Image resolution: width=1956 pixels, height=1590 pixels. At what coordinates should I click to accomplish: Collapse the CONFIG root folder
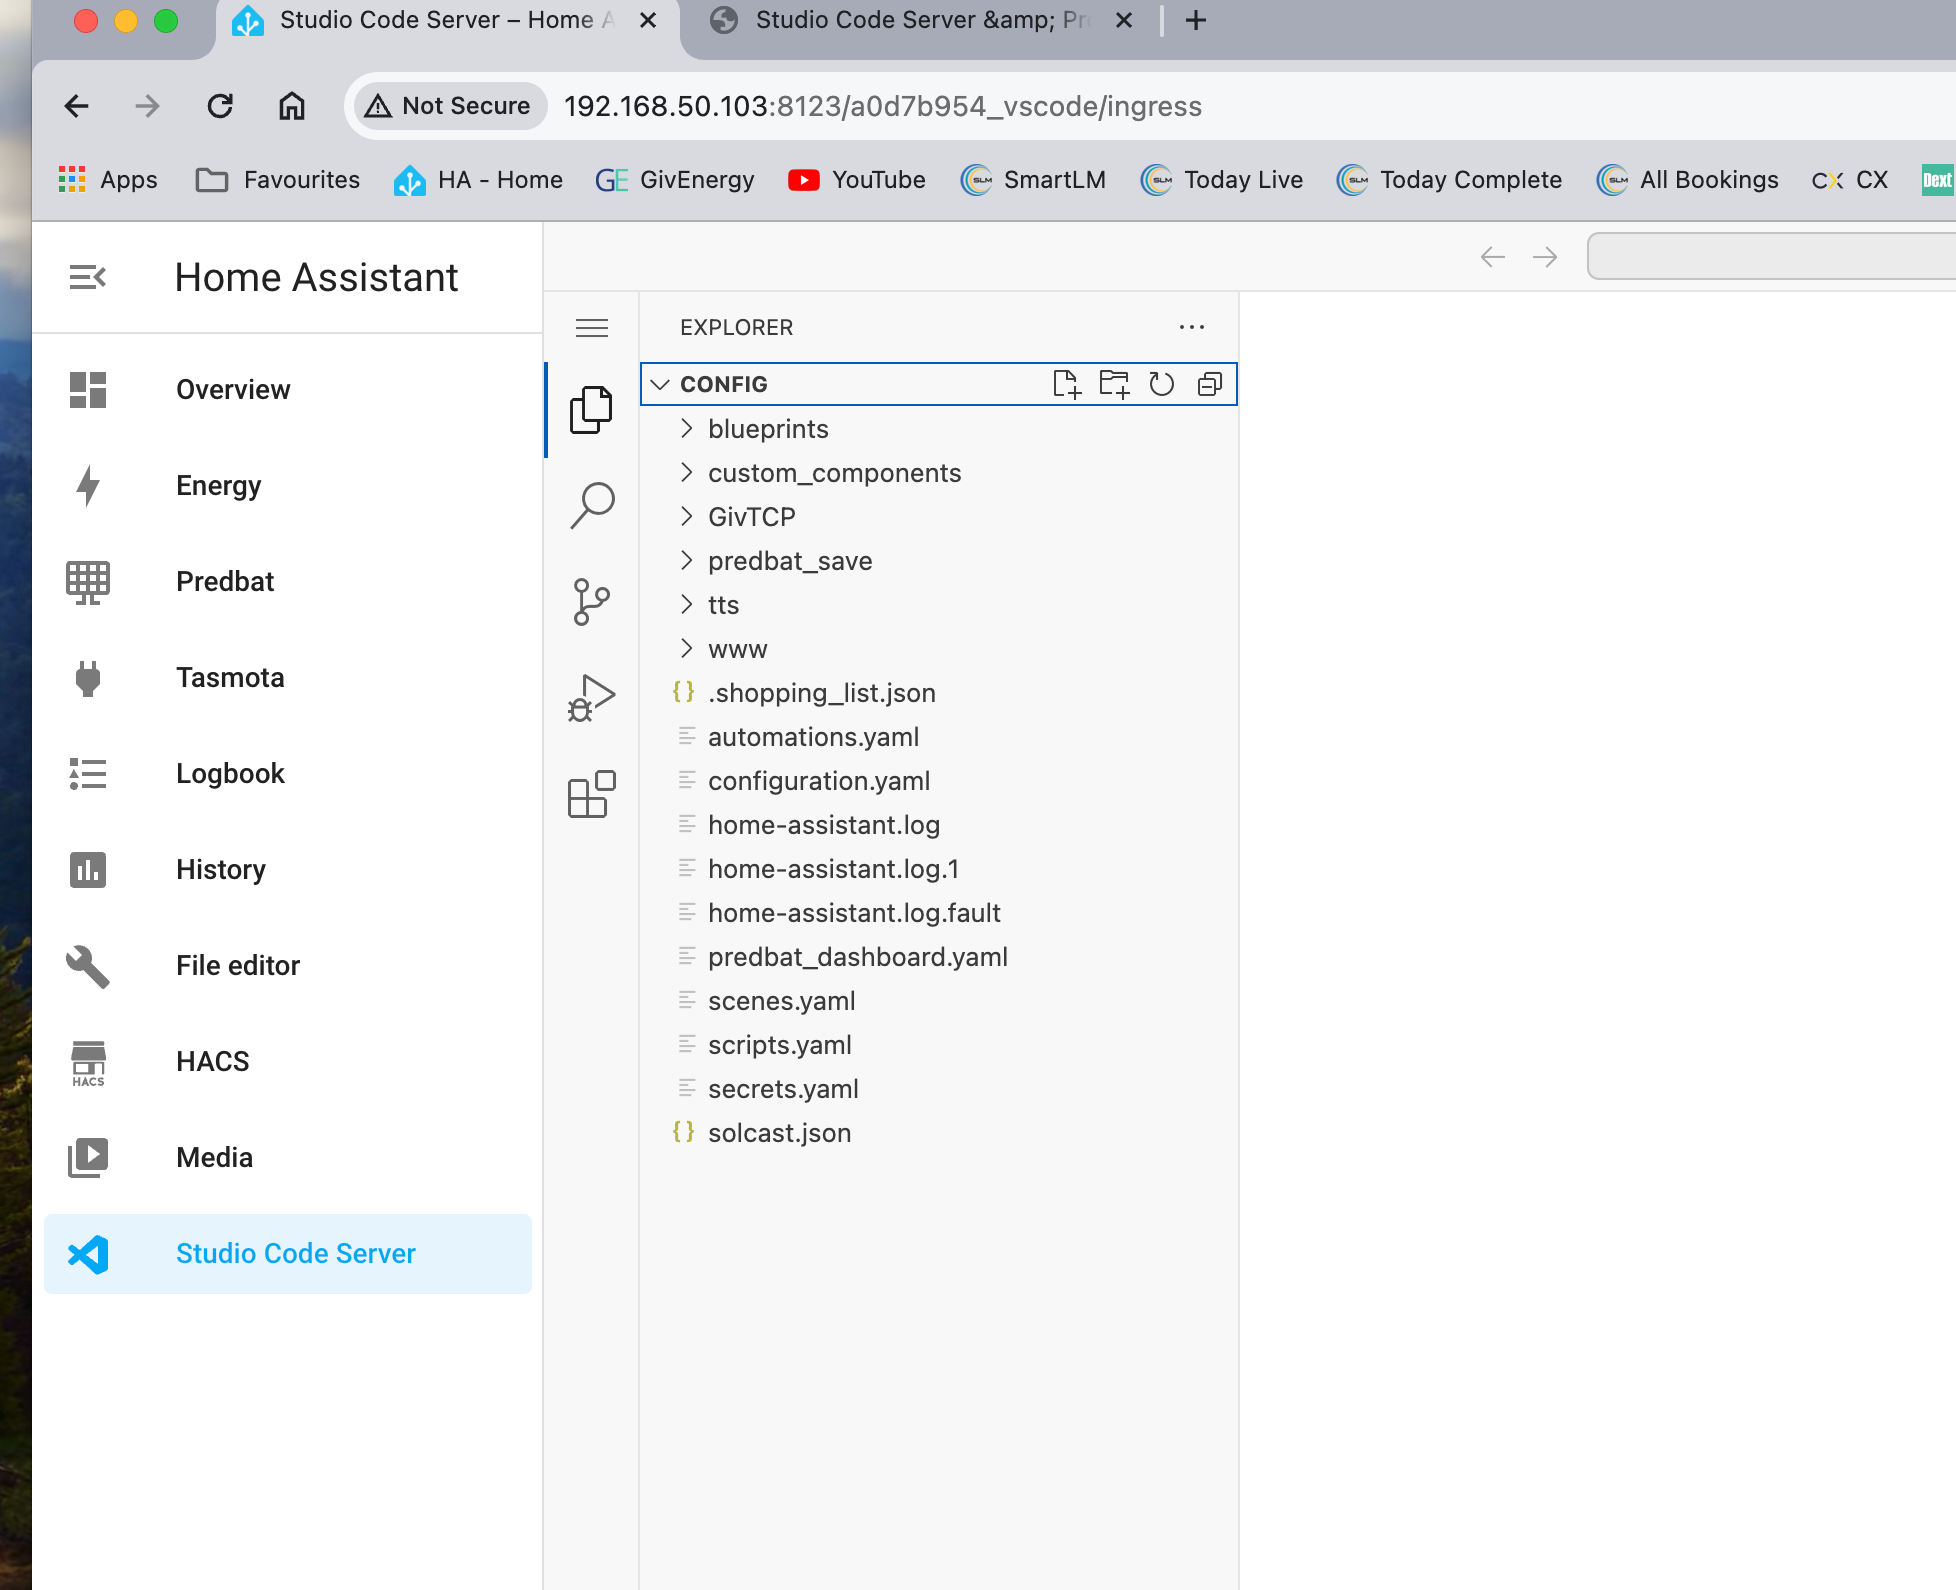coord(660,384)
